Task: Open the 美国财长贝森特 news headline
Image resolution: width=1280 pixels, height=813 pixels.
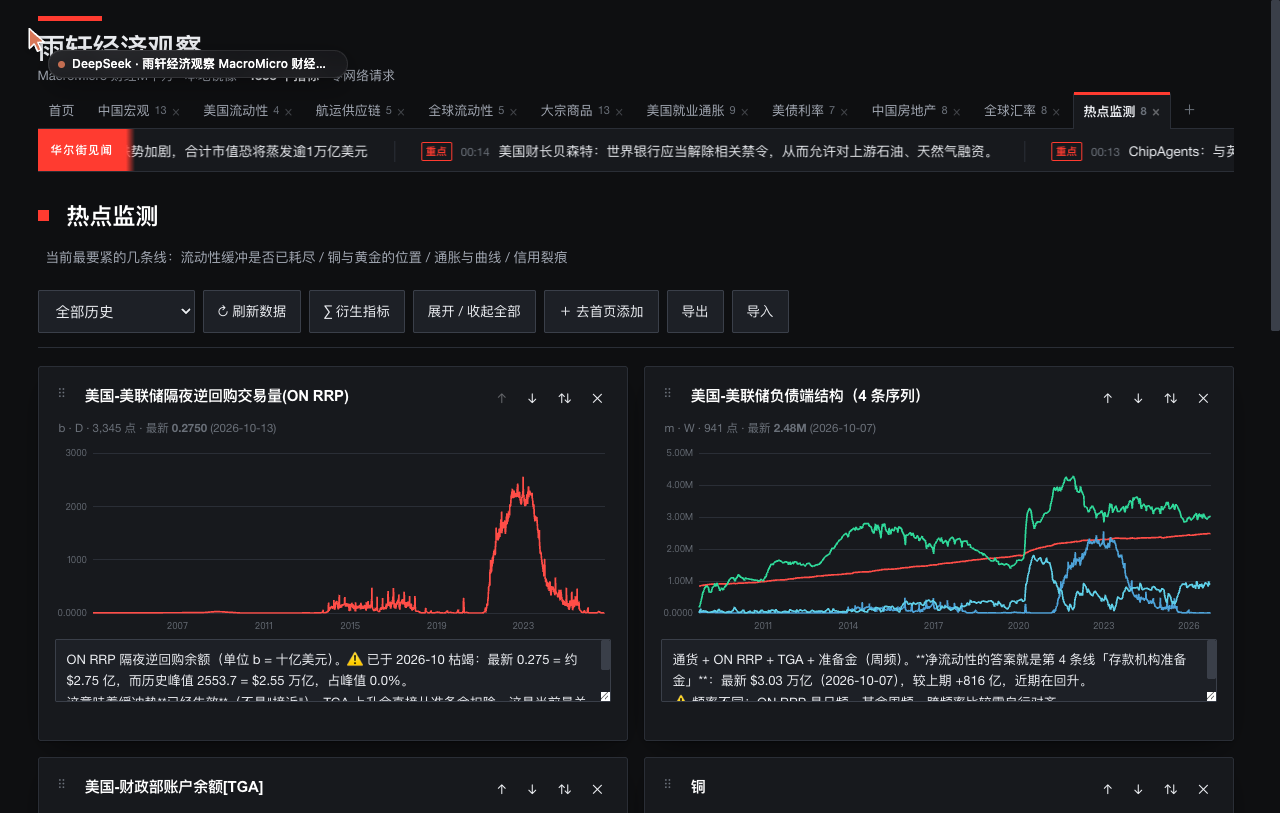Action: [746, 151]
